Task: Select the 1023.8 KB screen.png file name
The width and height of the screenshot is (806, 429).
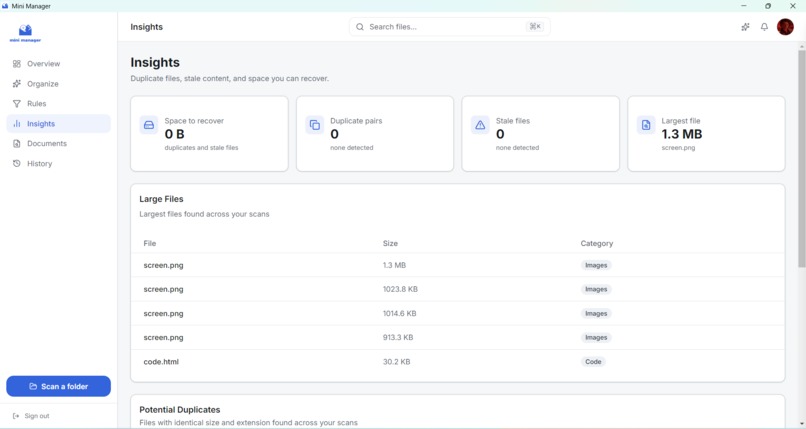Action: coord(163,289)
